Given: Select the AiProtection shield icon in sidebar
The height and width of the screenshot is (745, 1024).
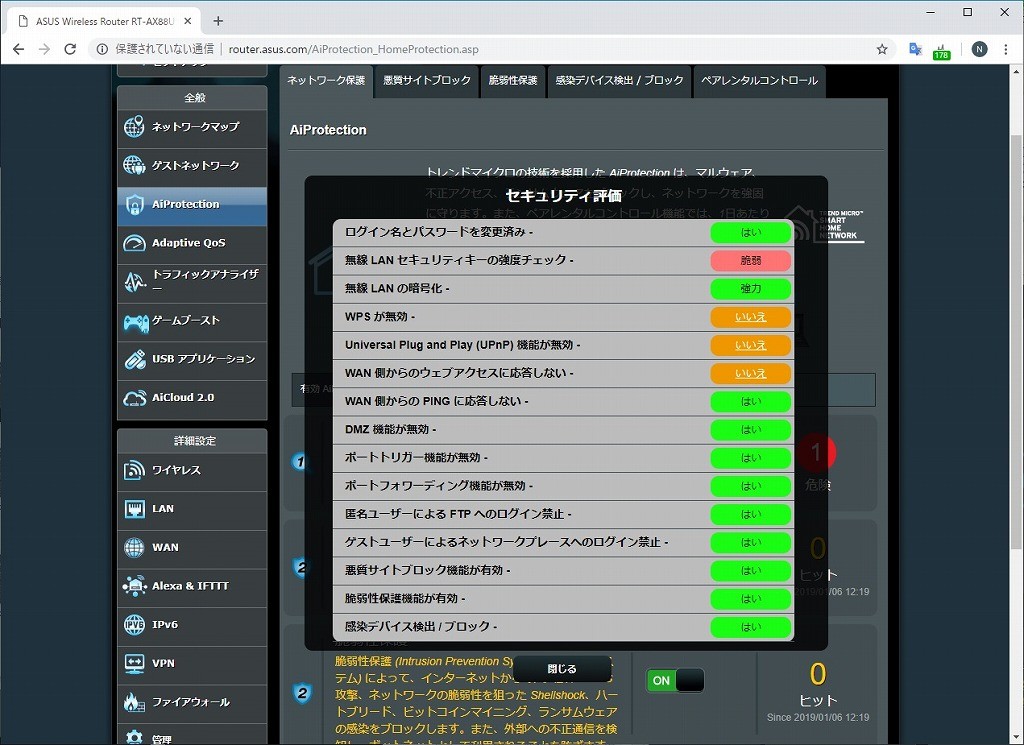Looking at the screenshot, I should tap(134, 204).
